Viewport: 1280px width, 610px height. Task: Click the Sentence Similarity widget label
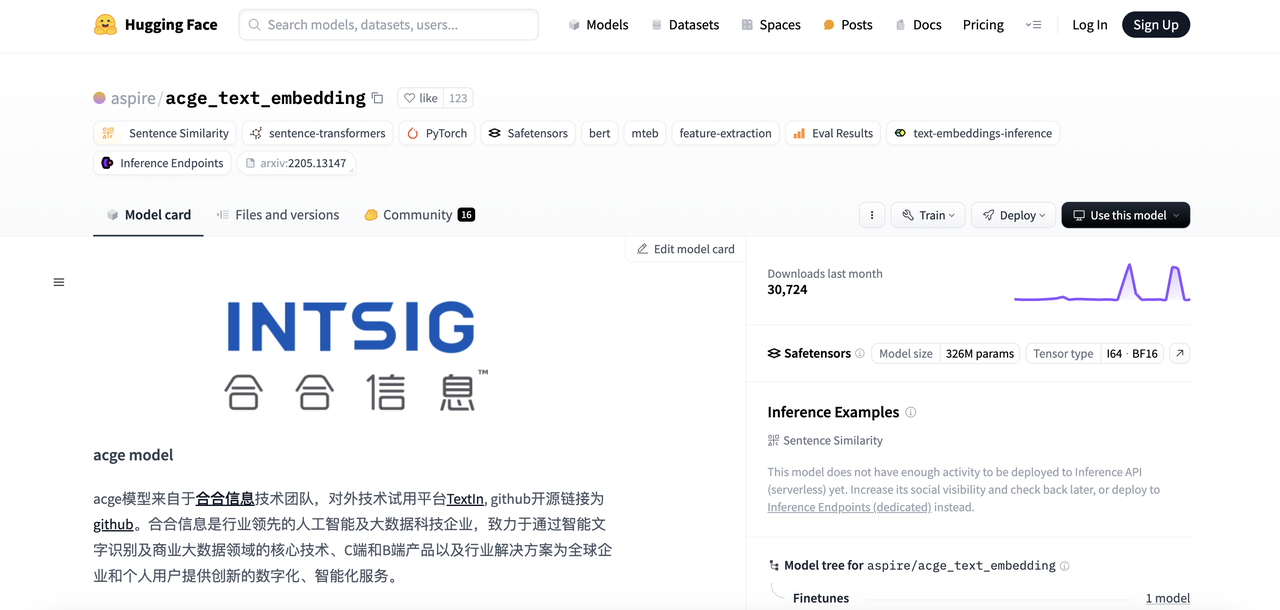pyautogui.click(x=825, y=440)
